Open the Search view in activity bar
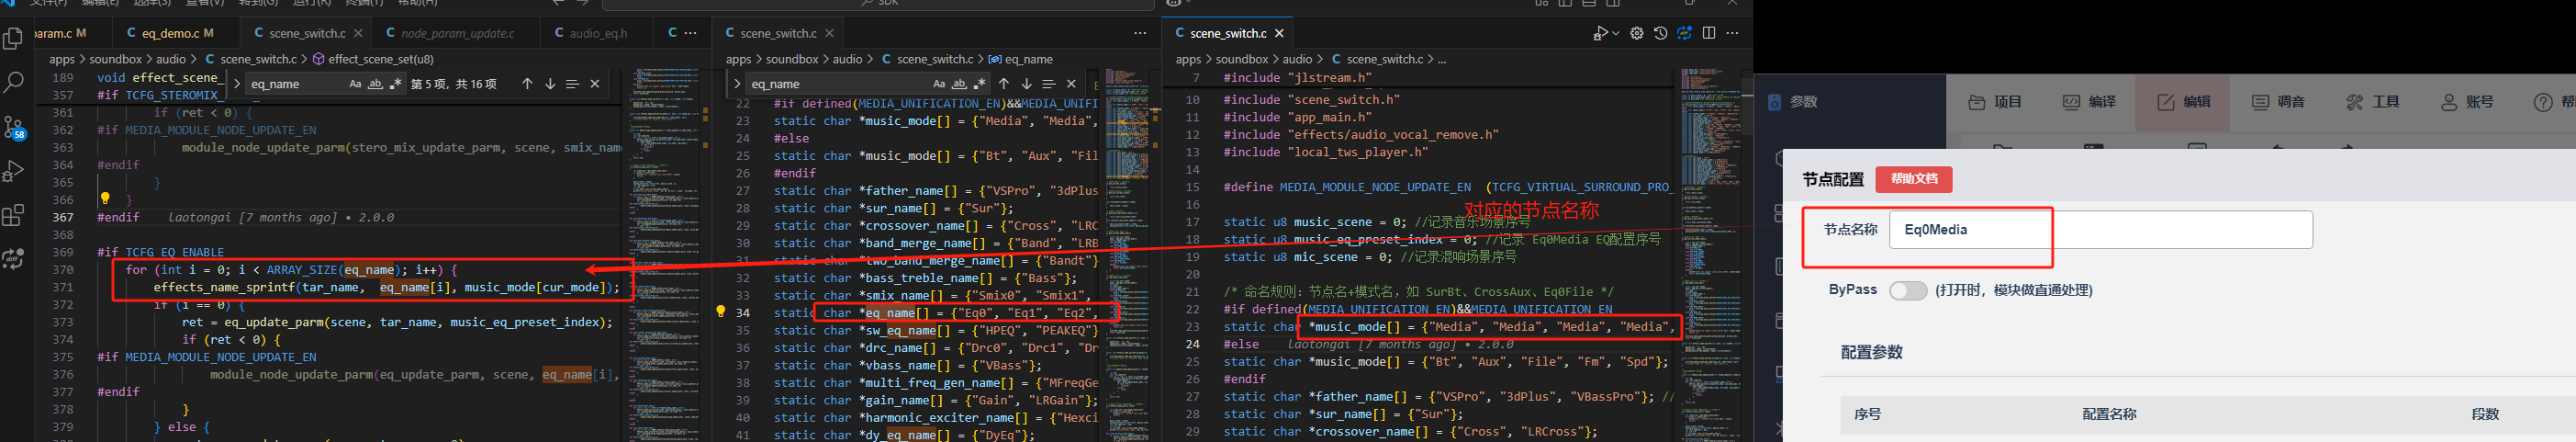 pyautogui.click(x=14, y=82)
